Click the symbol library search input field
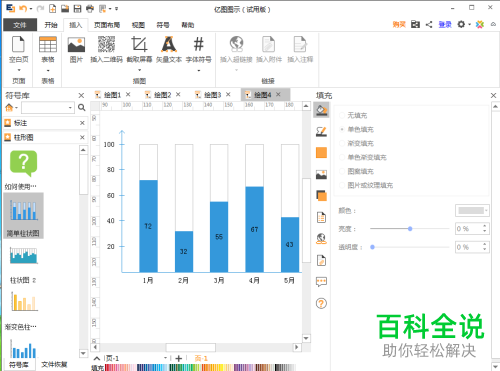Image resolution: width=500 pixels, height=371 pixels. click(45, 108)
